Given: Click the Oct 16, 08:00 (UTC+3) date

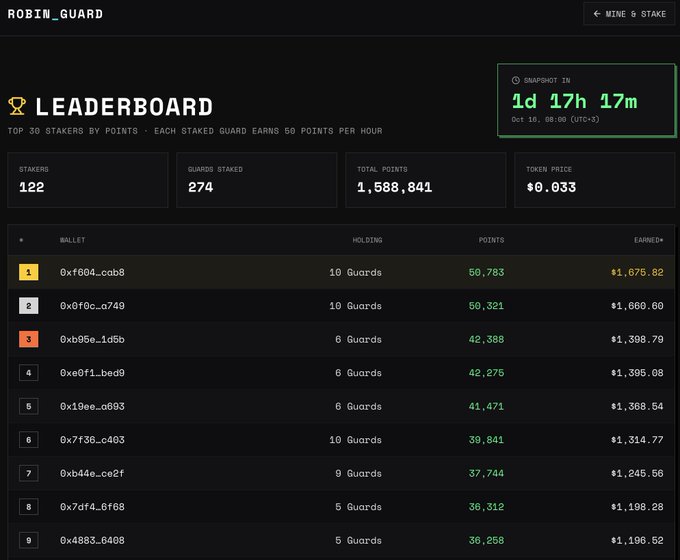Looking at the screenshot, I should pyautogui.click(x=555, y=119).
